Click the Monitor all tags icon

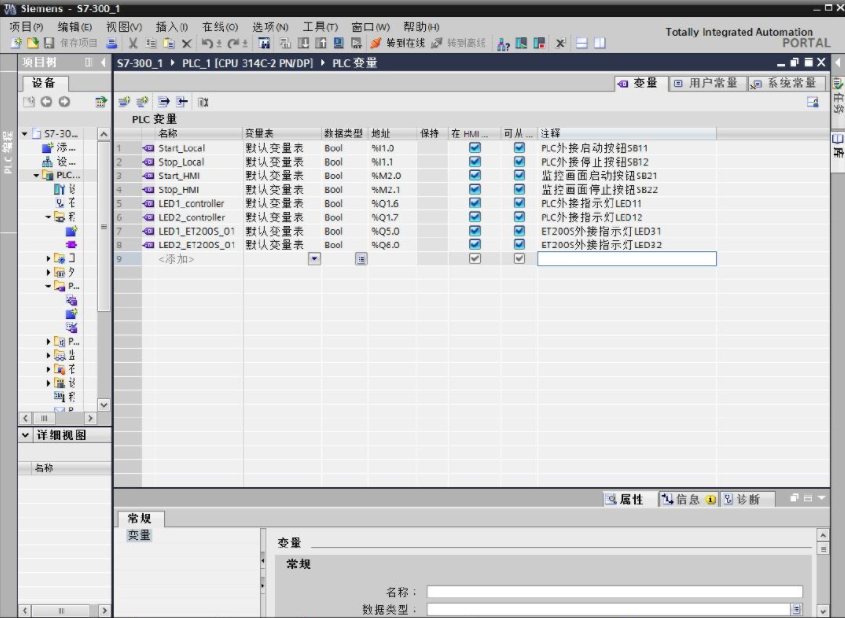(x=203, y=102)
